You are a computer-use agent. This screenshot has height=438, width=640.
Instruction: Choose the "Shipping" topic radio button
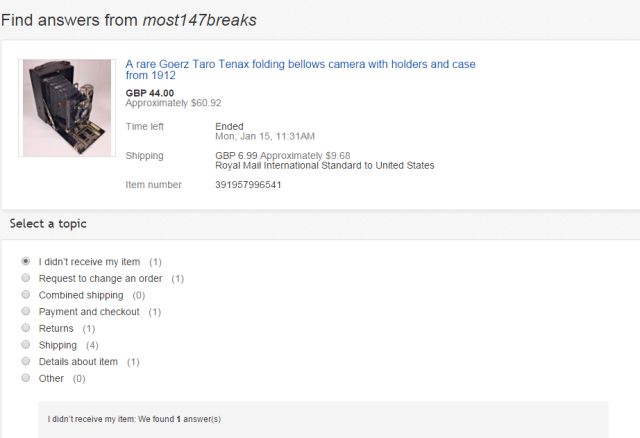click(x=26, y=345)
